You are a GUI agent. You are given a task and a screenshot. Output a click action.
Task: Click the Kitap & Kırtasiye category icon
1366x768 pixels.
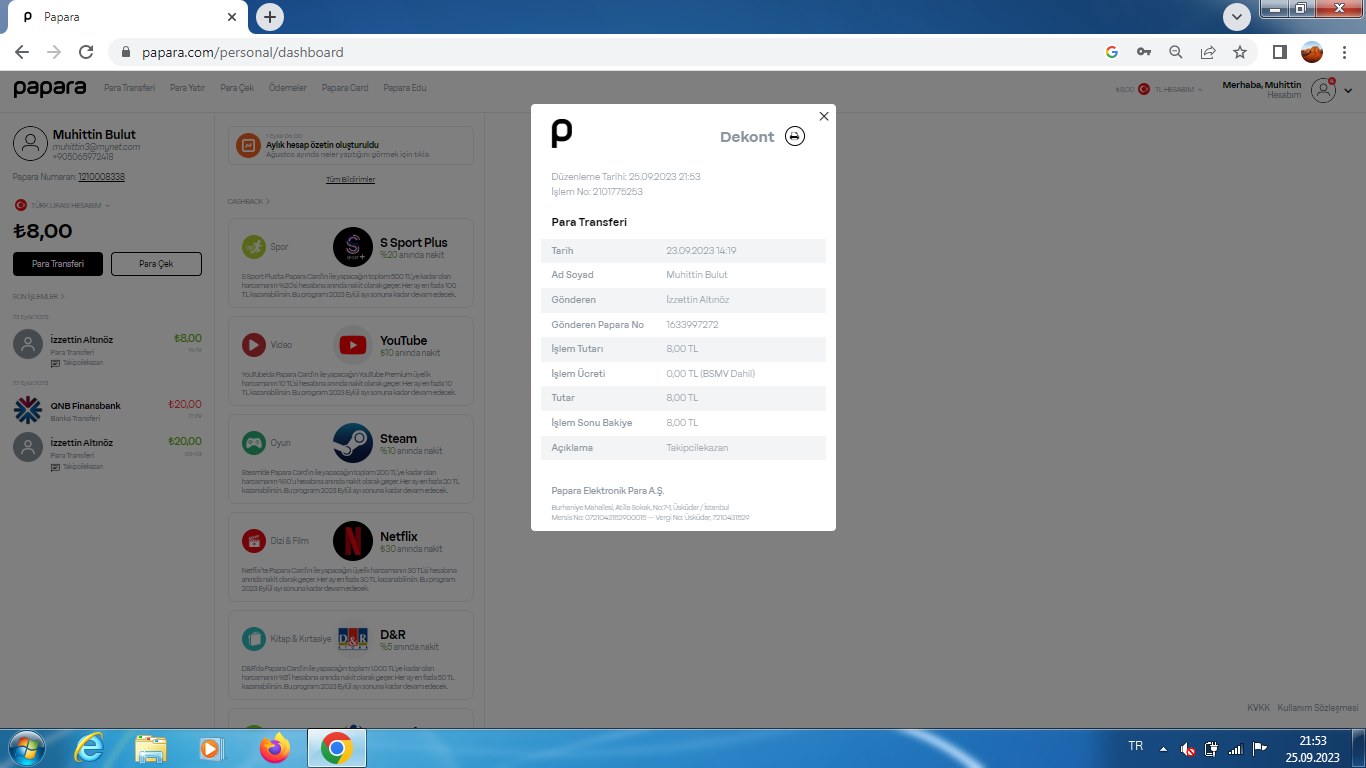(254, 639)
